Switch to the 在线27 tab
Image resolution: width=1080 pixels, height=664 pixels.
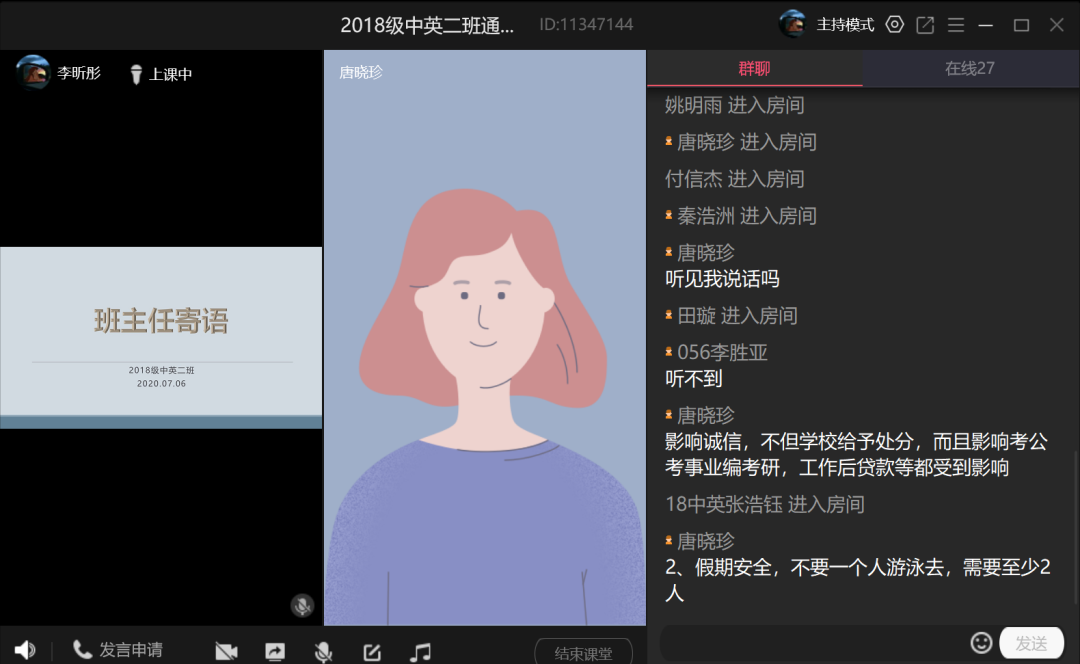point(970,68)
